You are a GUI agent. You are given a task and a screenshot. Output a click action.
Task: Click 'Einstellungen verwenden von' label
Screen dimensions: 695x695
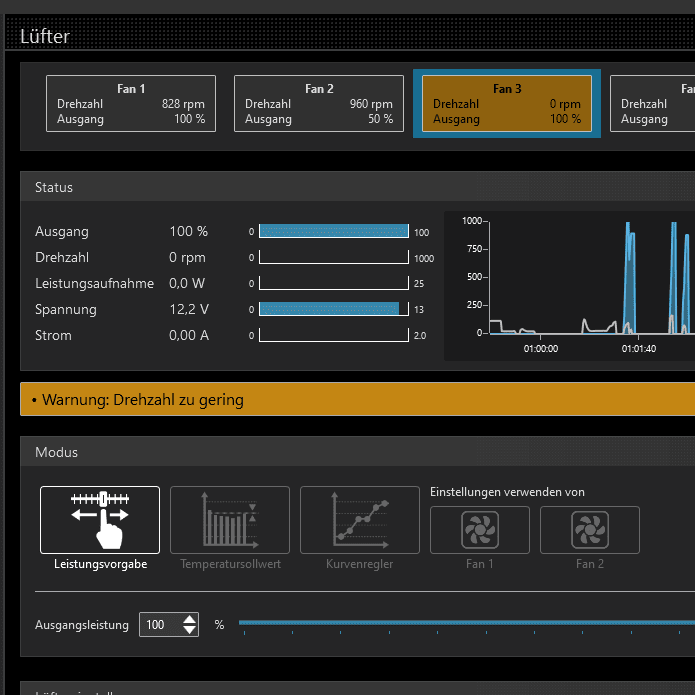[x=507, y=492]
